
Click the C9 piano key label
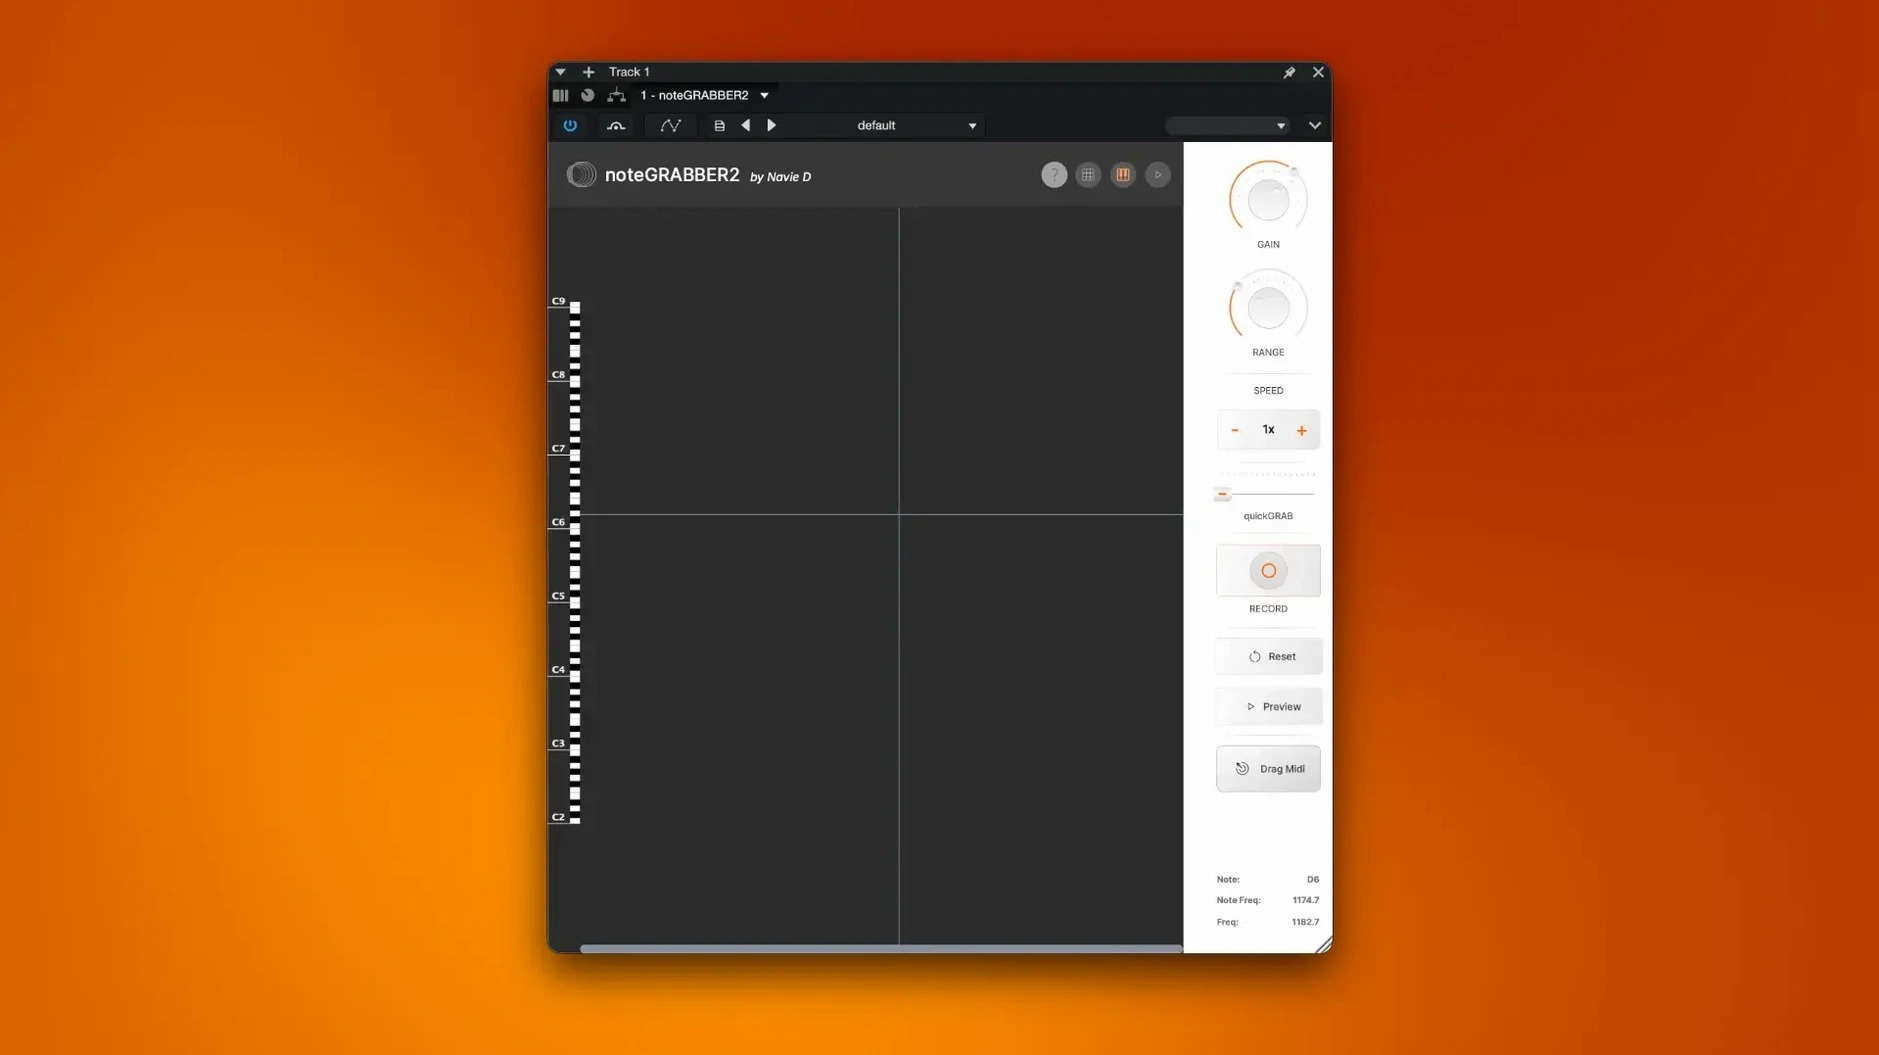coord(558,301)
